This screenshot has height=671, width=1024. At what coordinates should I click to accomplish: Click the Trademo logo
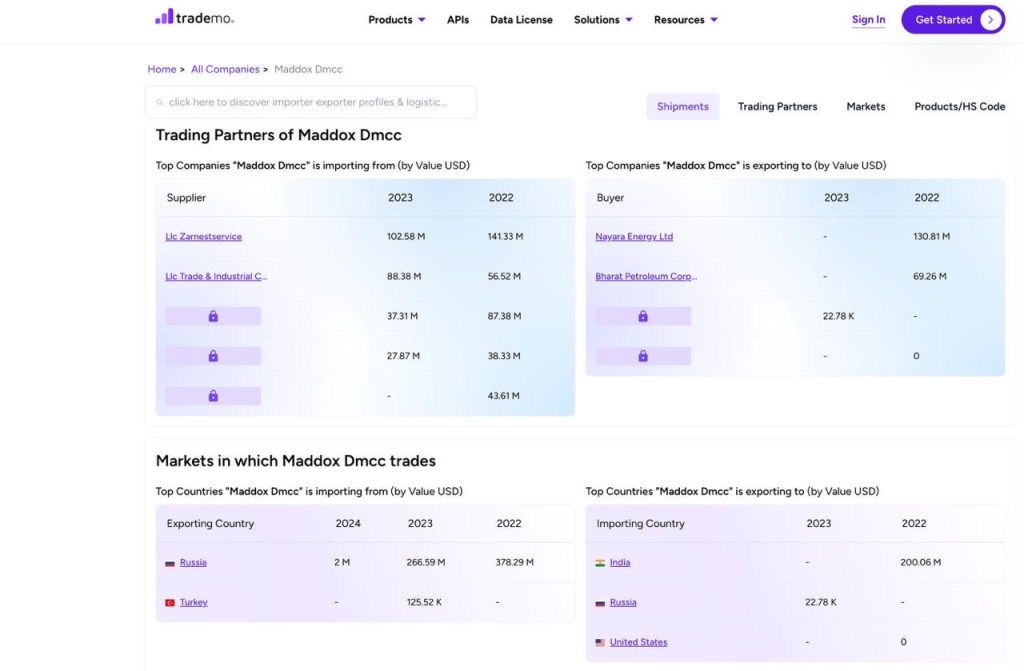(194, 17)
